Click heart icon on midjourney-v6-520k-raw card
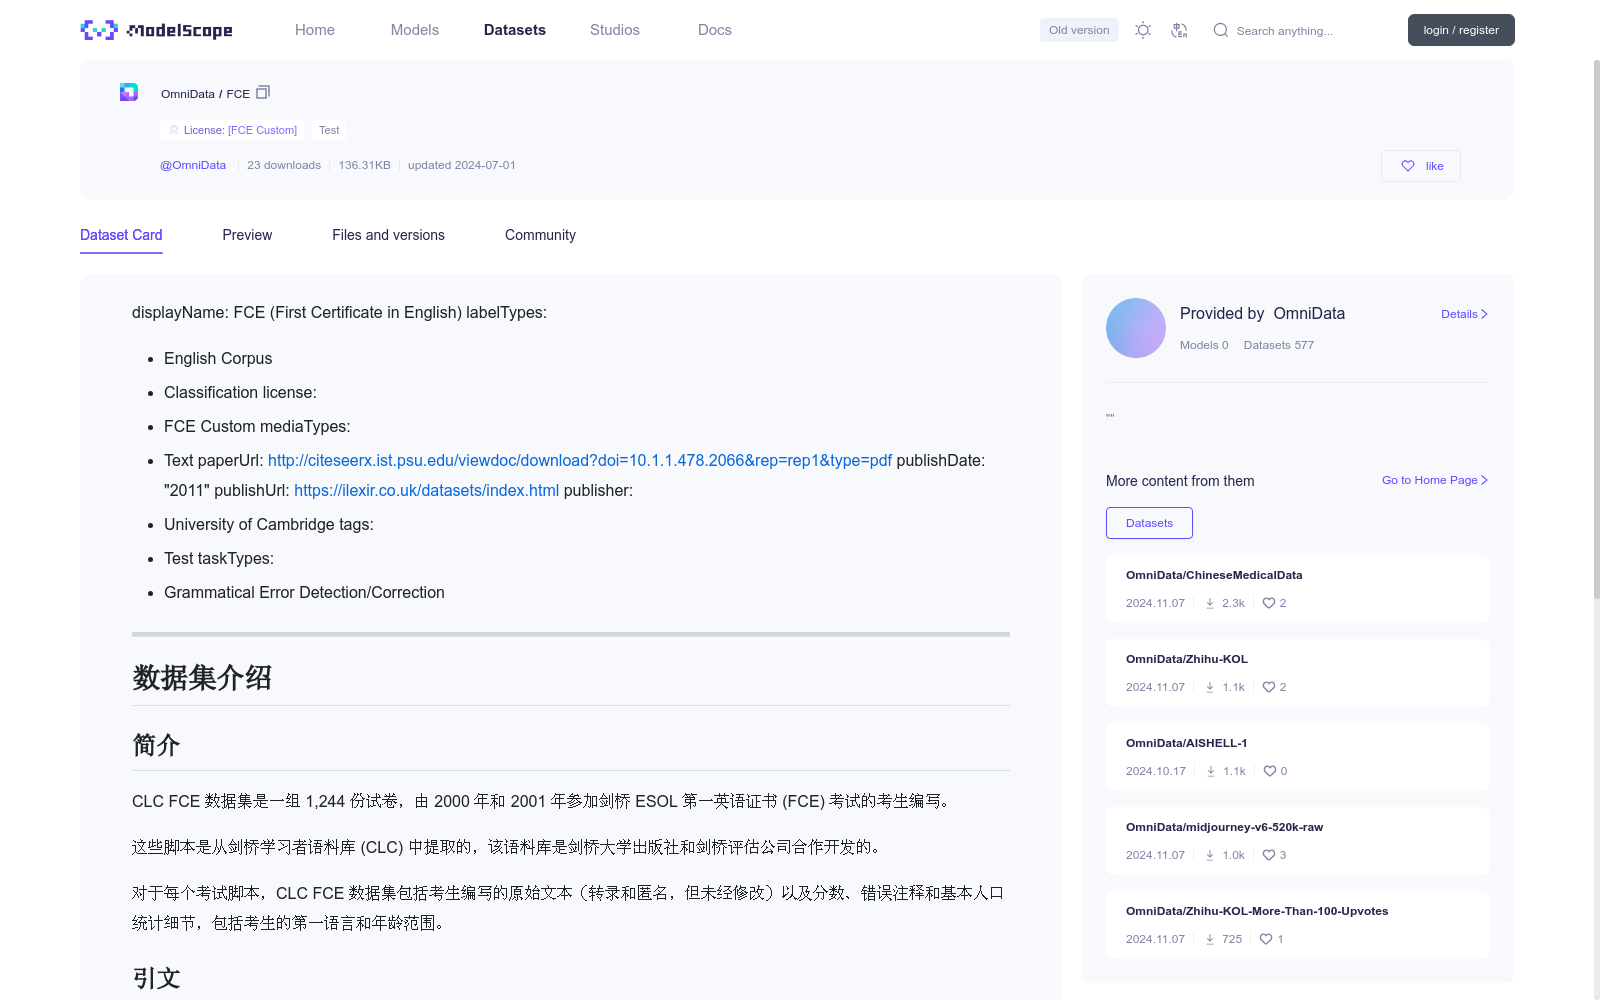 click(x=1269, y=855)
